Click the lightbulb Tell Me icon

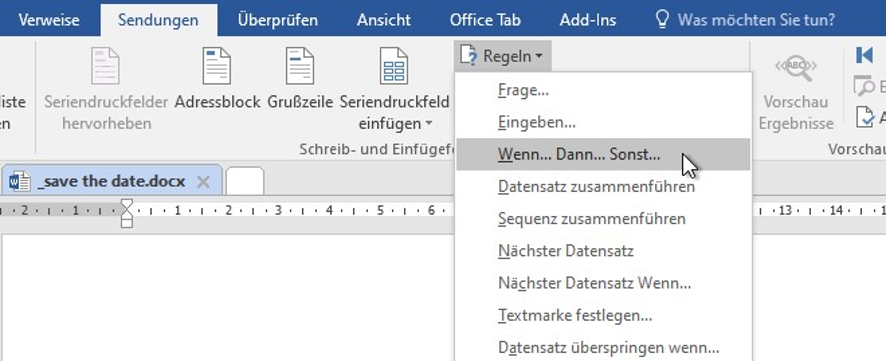tap(661, 19)
